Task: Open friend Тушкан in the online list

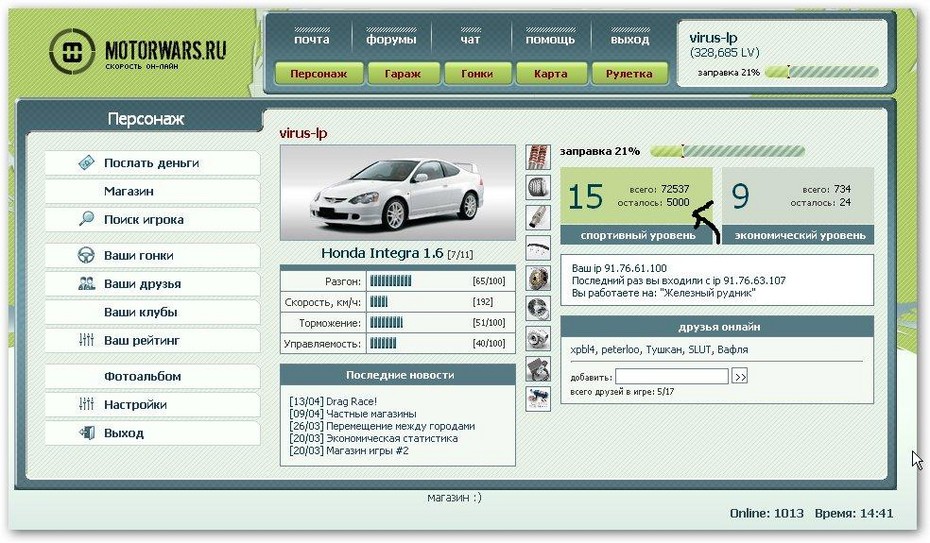Action: tap(664, 350)
